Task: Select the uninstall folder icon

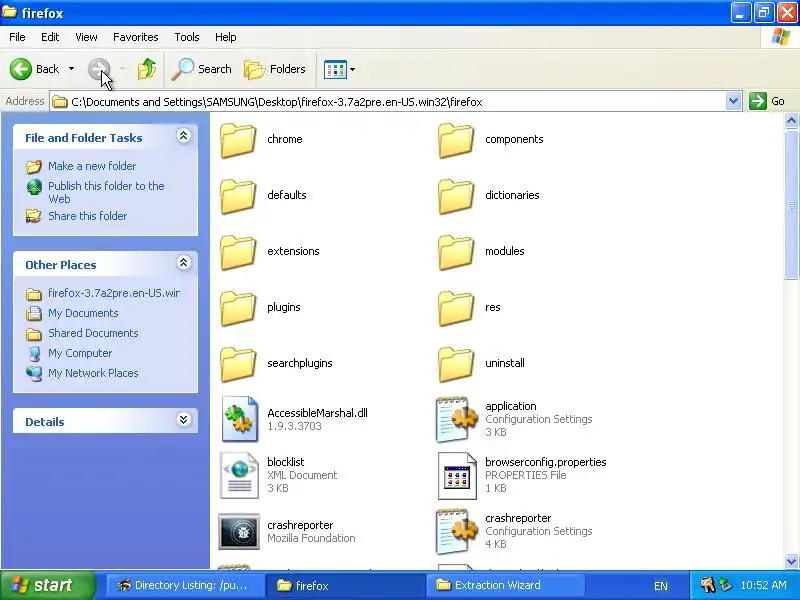Action: [456, 364]
